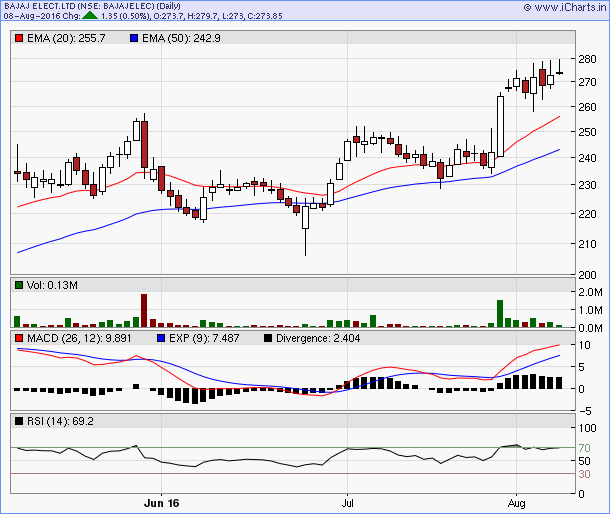Click the 'Jun 16' date axis label
Image resolution: width=610 pixels, height=514 pixels.
tap(161, 503)
